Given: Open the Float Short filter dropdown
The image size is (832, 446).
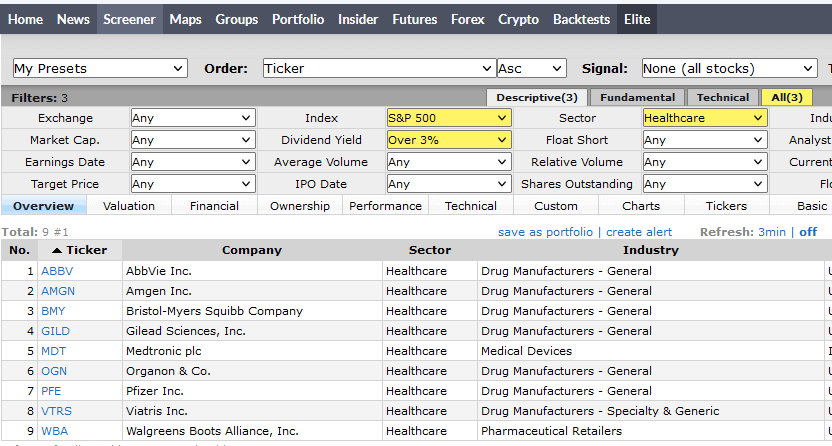Looking at the screenshot, I should tap(705, 140).
